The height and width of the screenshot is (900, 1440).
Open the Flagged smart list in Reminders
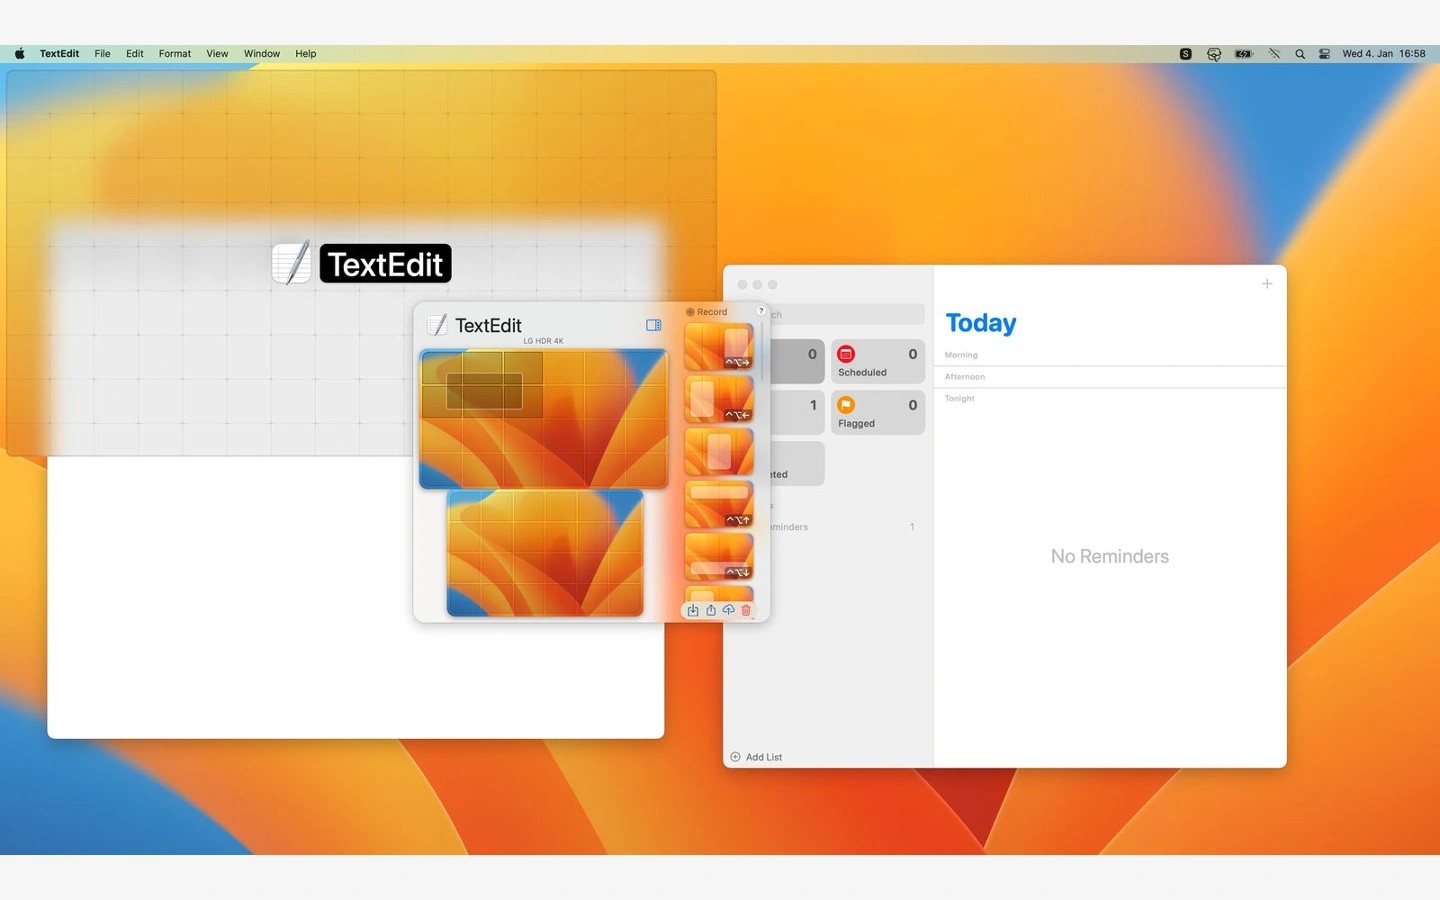point(878,413)
